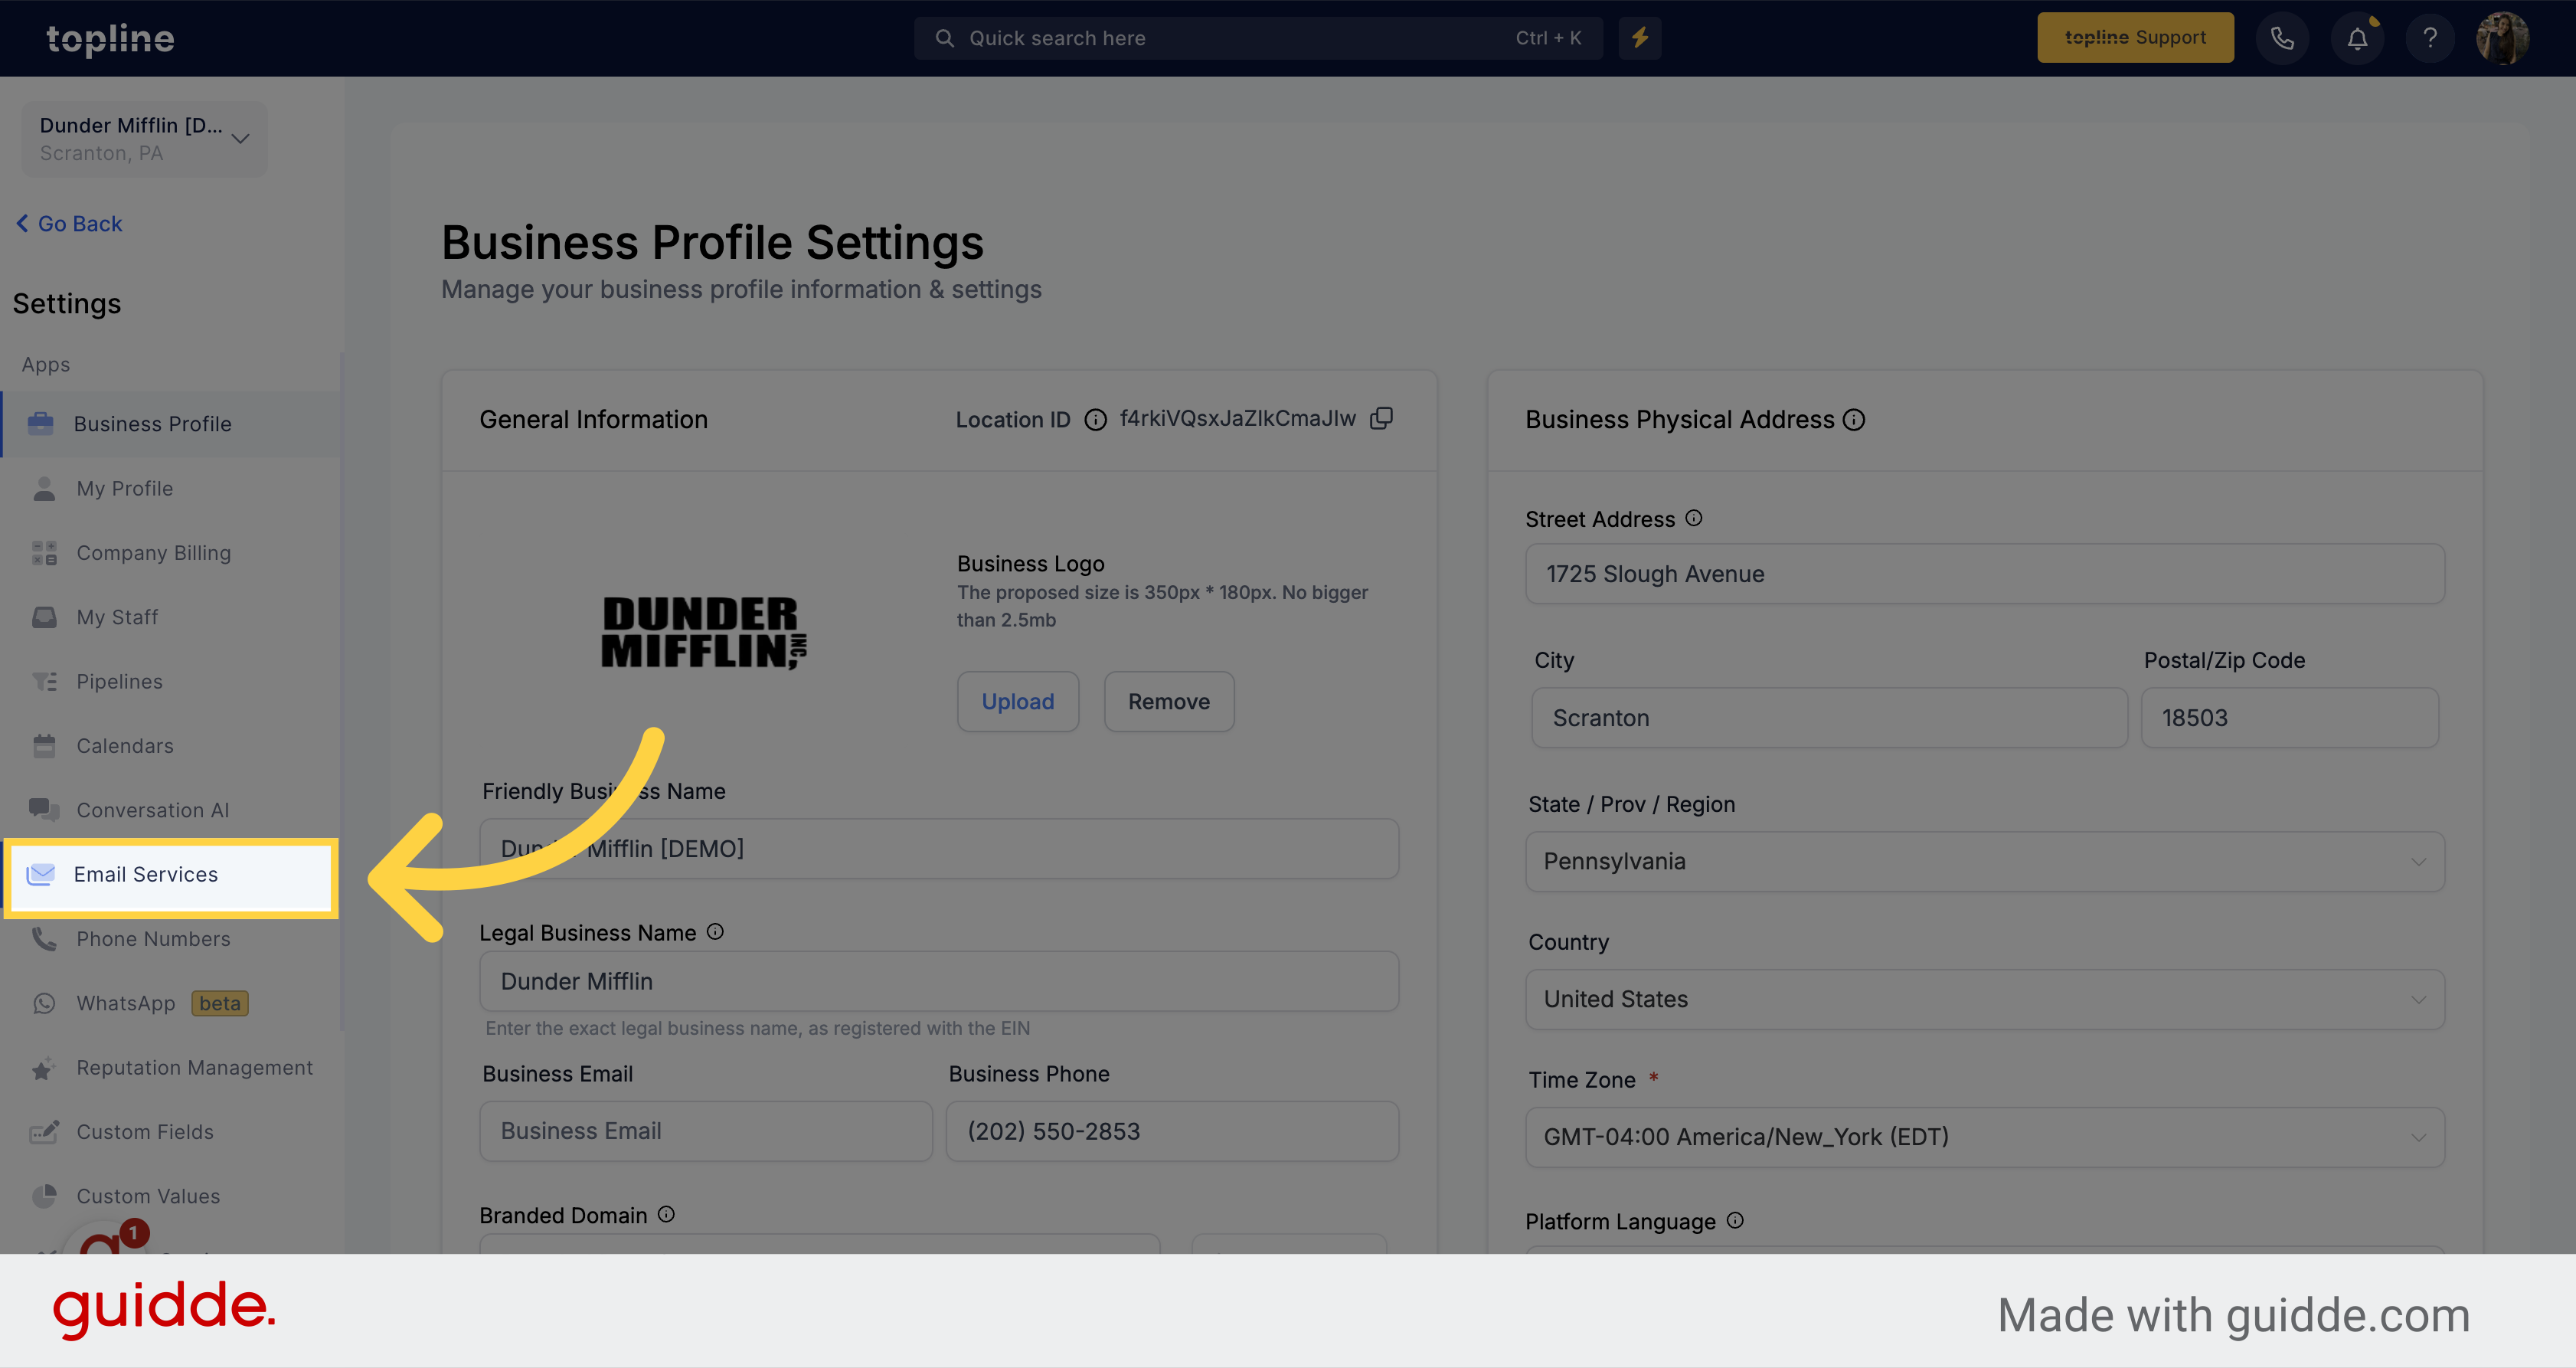
Task: Click the Legal Business Name field
Action: point(938,981)
